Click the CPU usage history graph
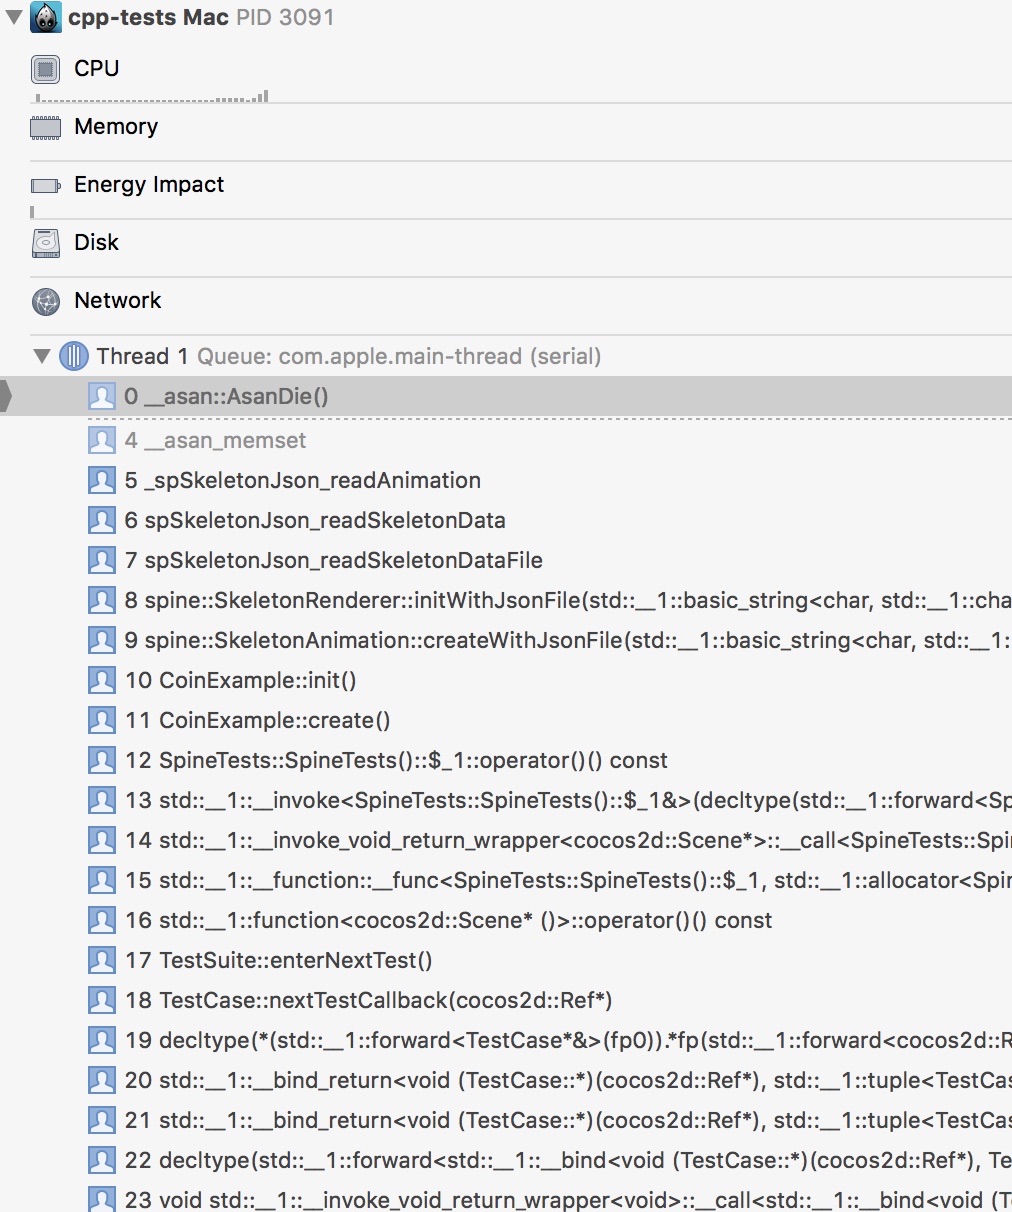Viewport: 1012px width, 1212px height. (x=150, y=97)
